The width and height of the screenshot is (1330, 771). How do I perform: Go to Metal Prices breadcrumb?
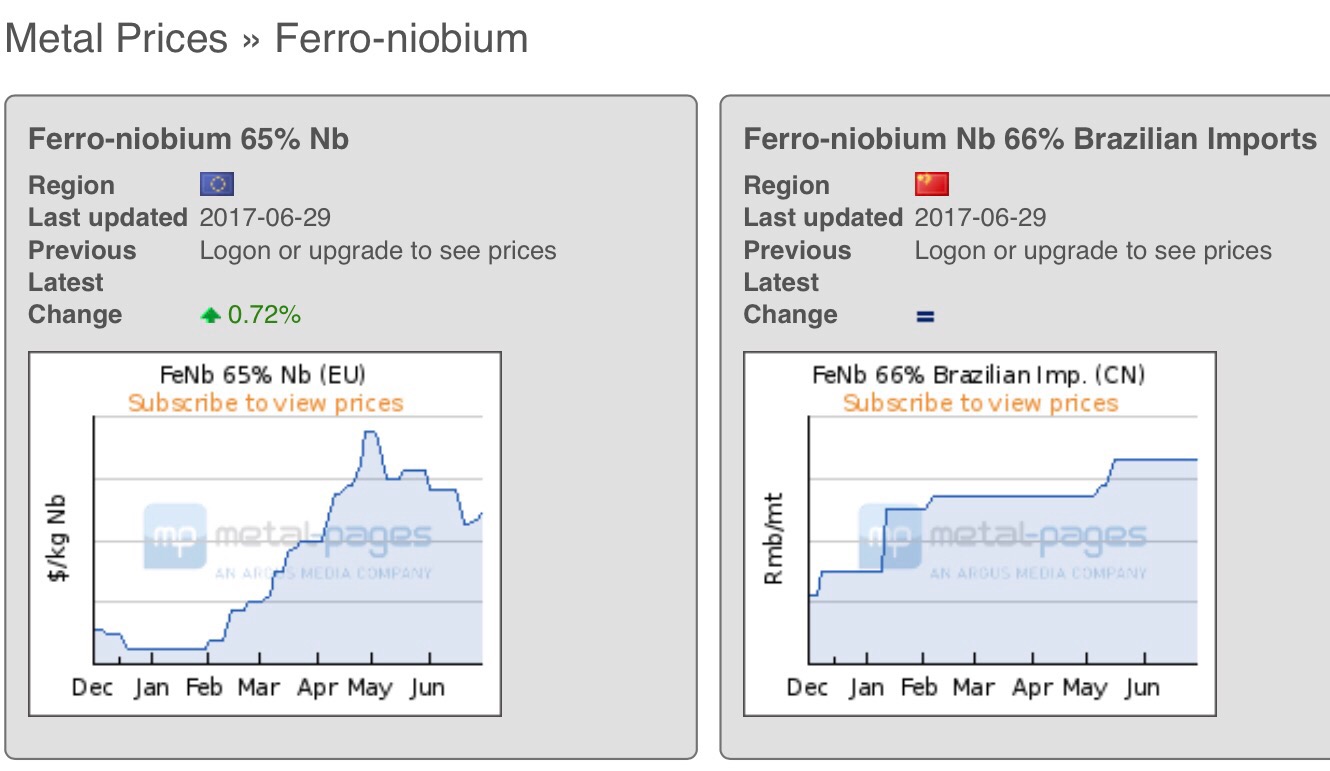point(116,39)
